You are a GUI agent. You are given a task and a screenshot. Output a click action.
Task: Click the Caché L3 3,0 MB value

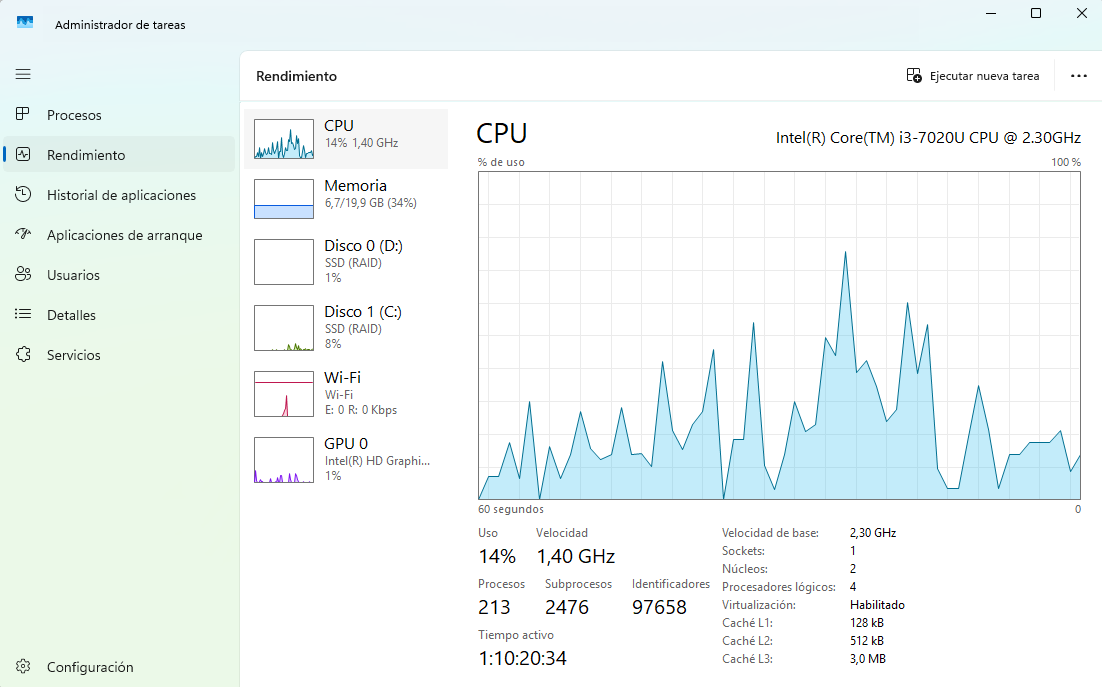click(x=867, y=659)
